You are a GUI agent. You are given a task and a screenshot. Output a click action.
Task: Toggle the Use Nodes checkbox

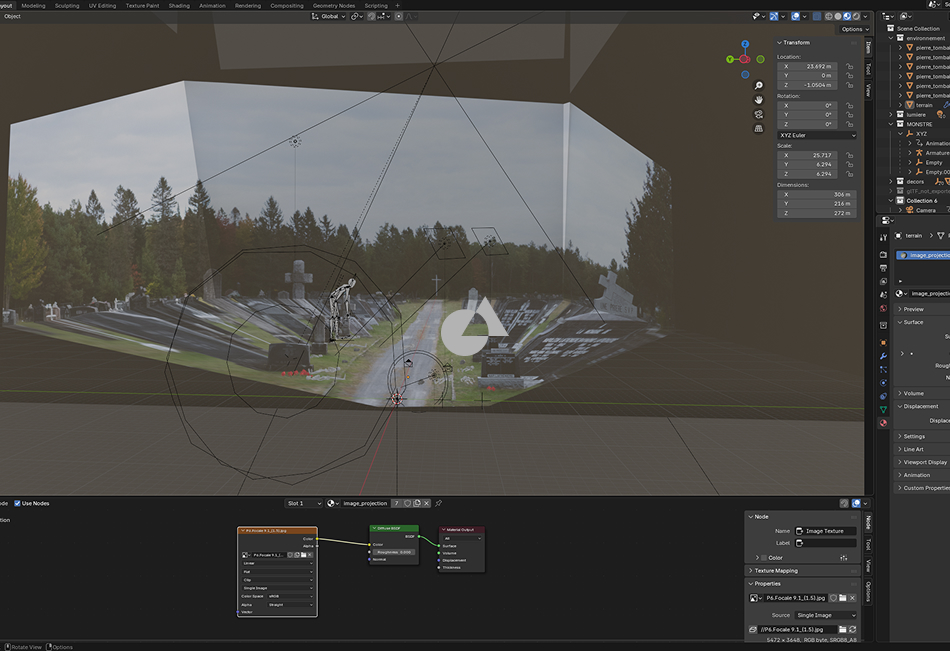(x=15, y=503)
